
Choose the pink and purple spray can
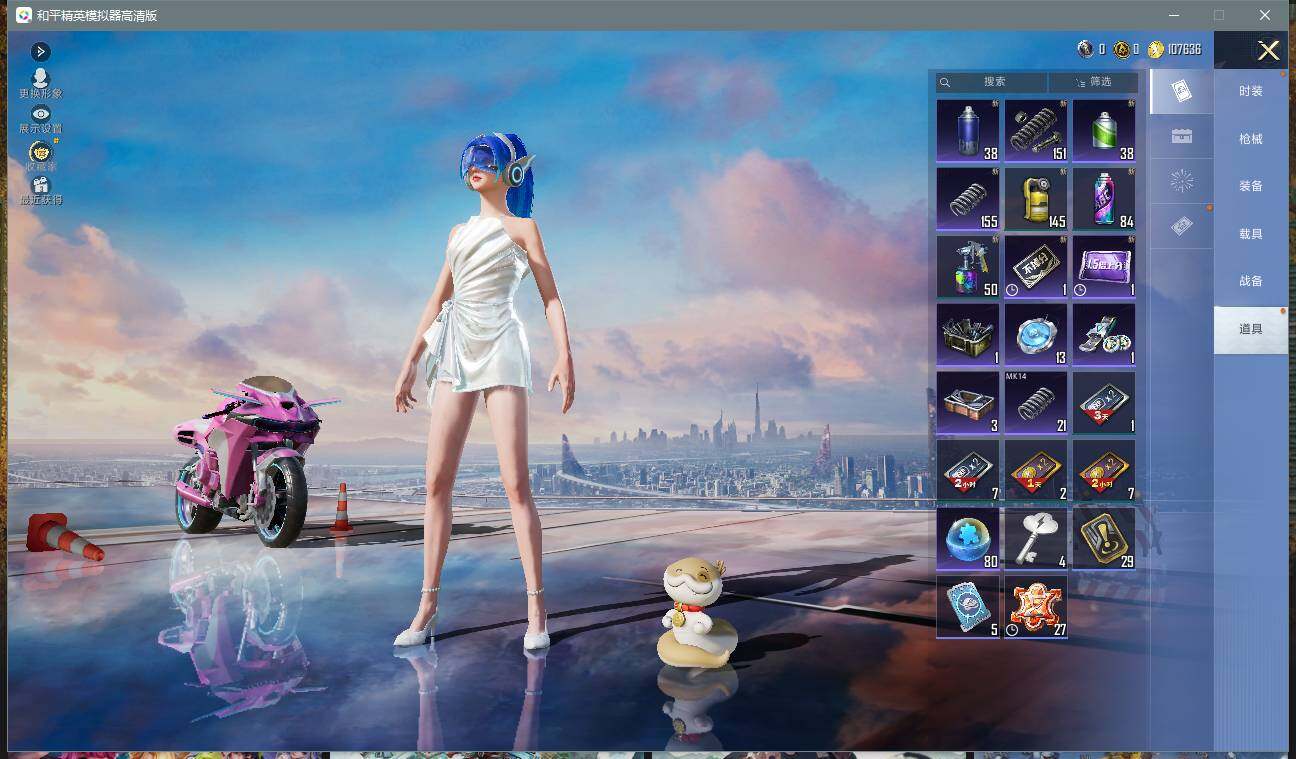click(1104, 198)
